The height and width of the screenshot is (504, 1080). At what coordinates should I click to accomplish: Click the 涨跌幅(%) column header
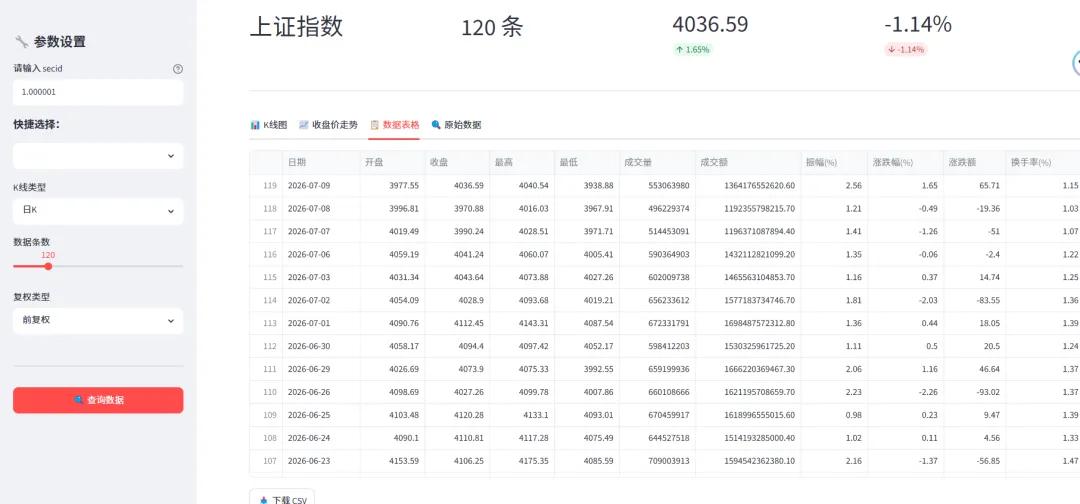[x=906, y=163]
